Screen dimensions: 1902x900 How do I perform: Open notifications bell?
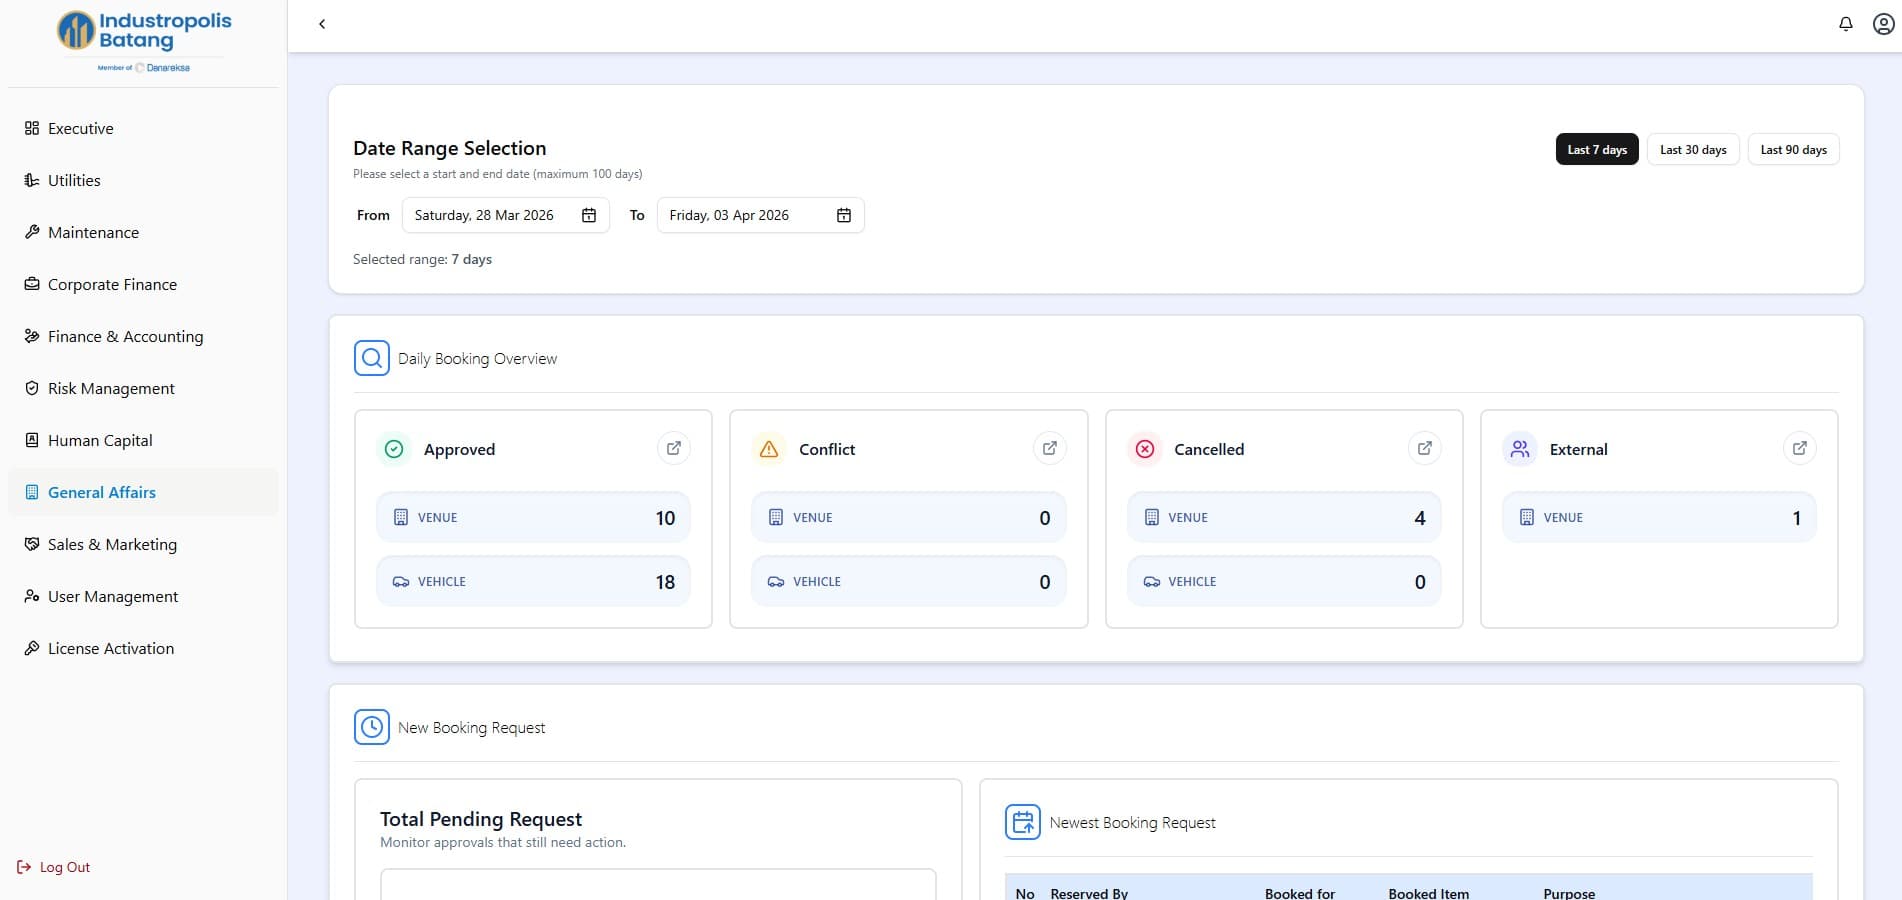click(x=1846, y=24)
